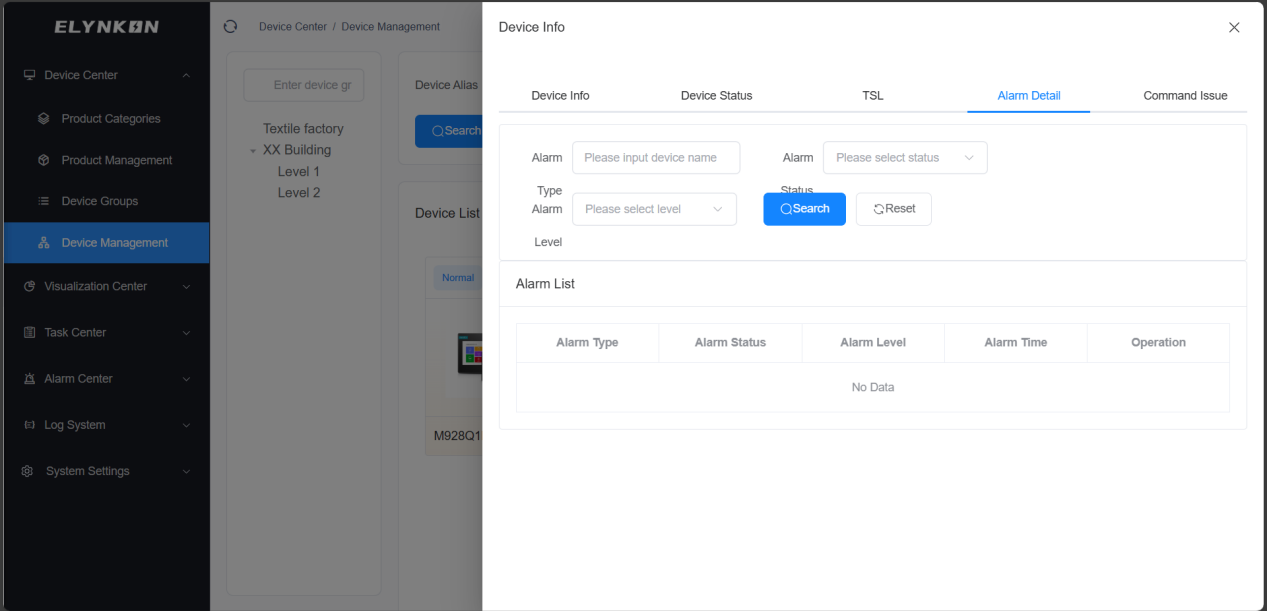Click the Alarm Time column header
Viewport: 1267px width, 611px height.
(1016, 342)
